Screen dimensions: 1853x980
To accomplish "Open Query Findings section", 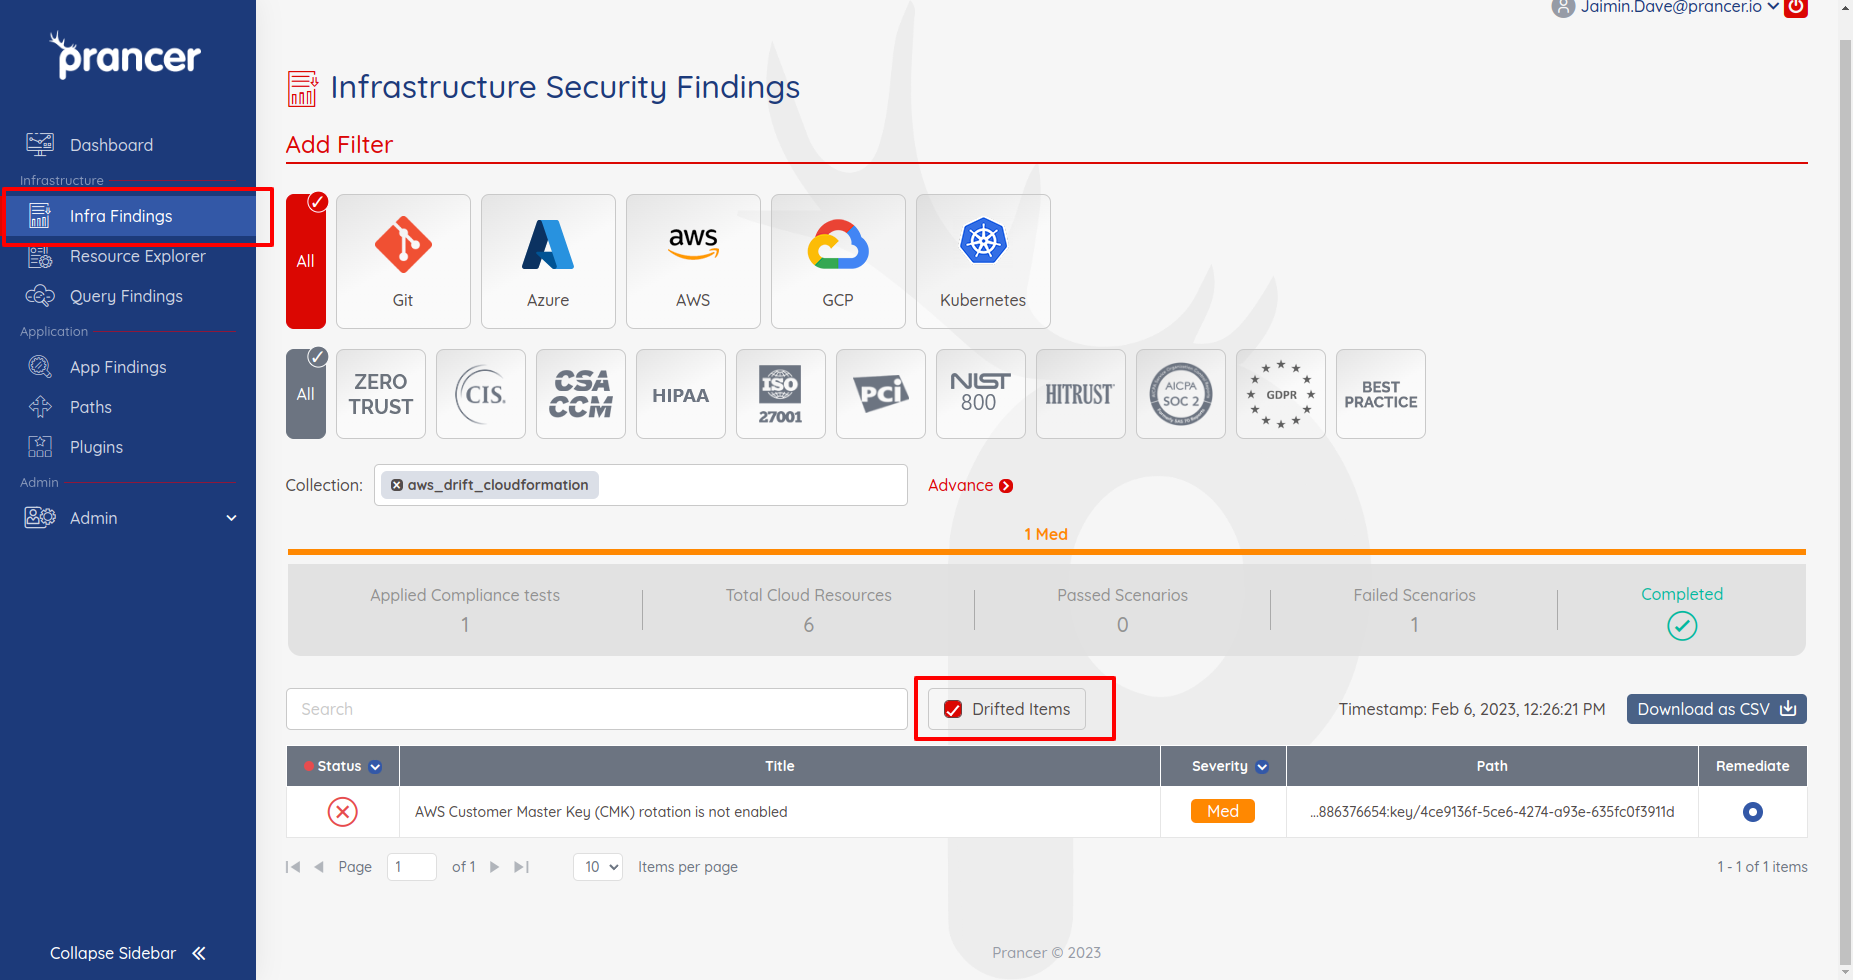I will click(128, 296).
